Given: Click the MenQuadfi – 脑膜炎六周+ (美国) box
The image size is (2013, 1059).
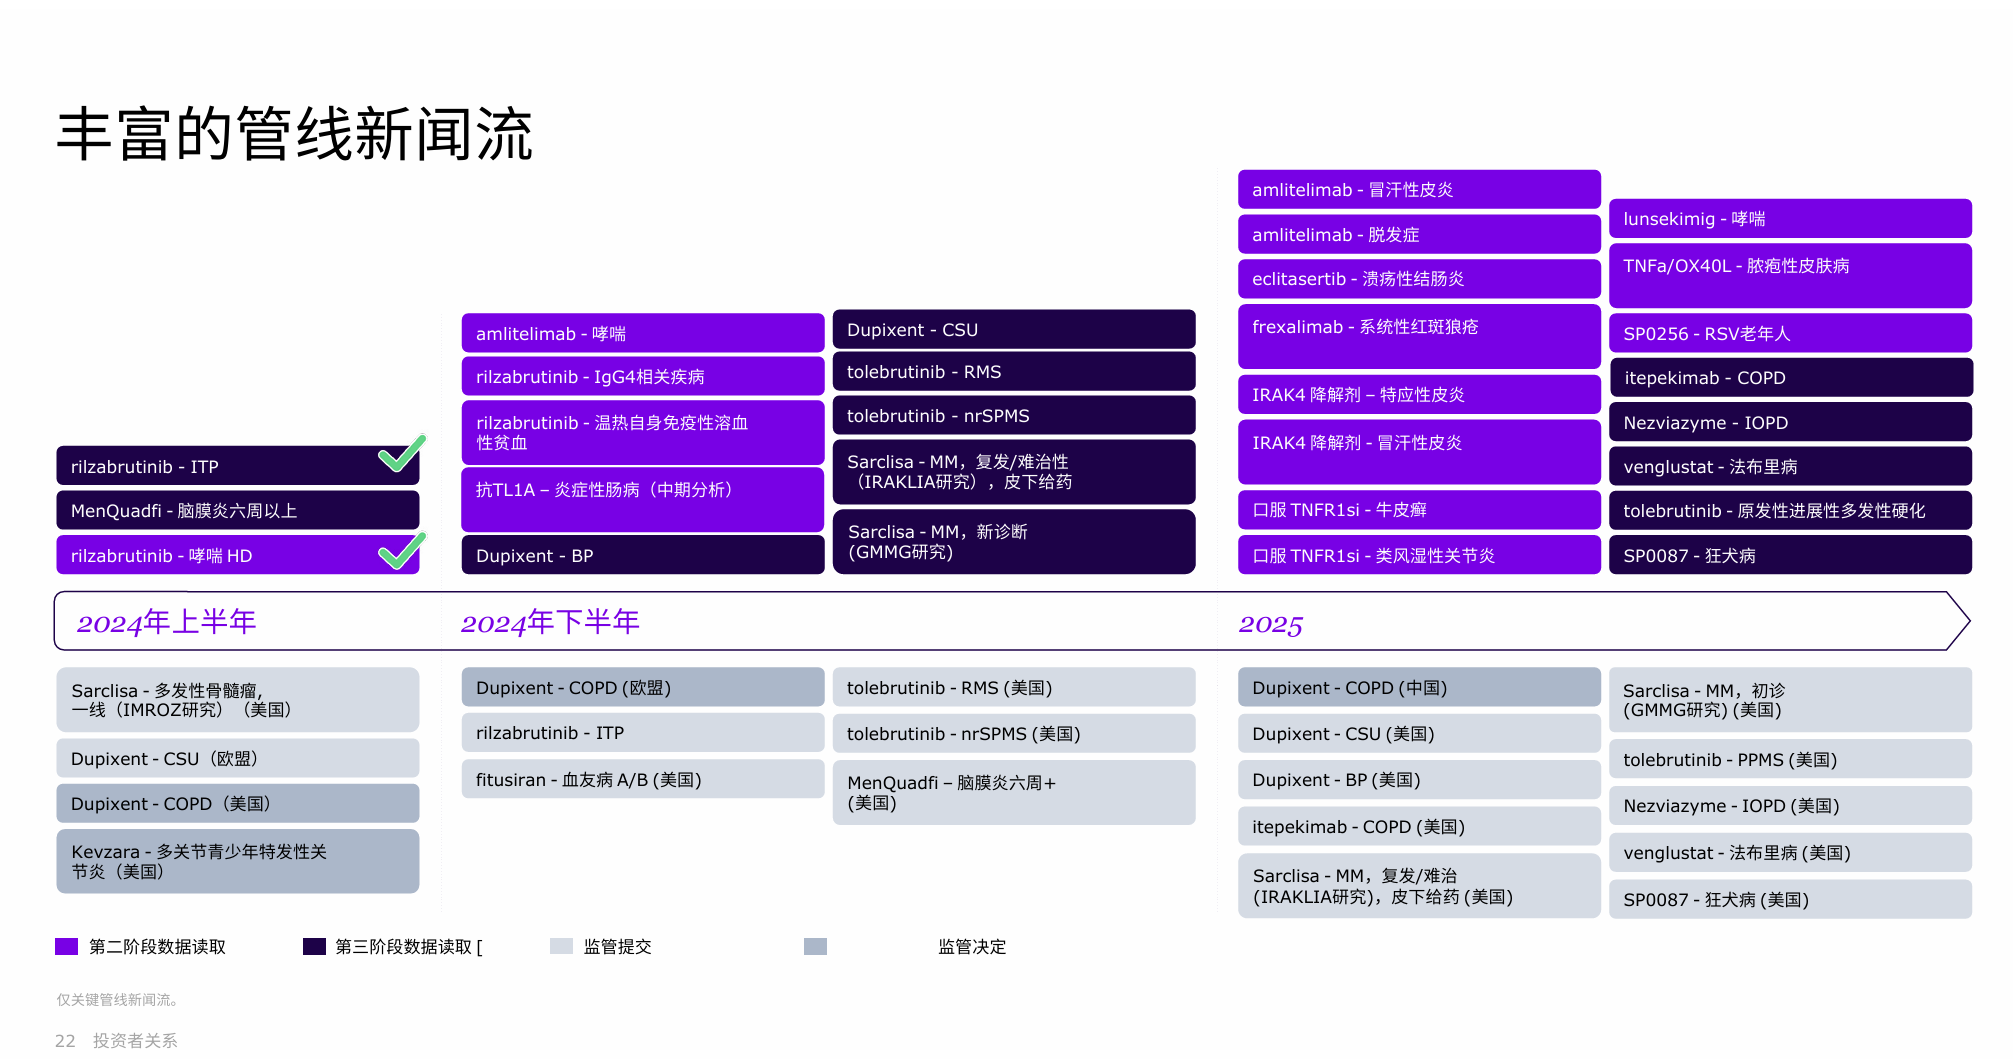Looking at the screenshot, I should pos(1014,792).
